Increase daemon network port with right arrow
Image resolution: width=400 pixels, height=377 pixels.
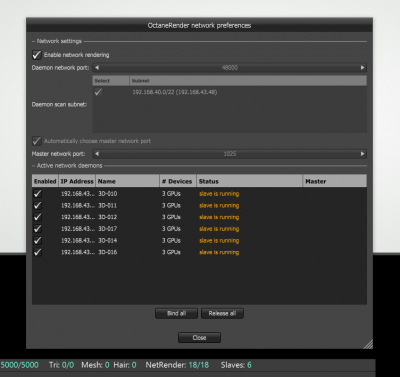[x=362, y=68]
